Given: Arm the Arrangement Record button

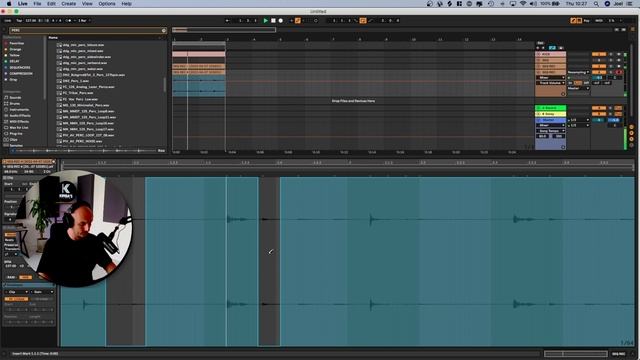Looking at the screenshot, I should [x=280, y=20].
